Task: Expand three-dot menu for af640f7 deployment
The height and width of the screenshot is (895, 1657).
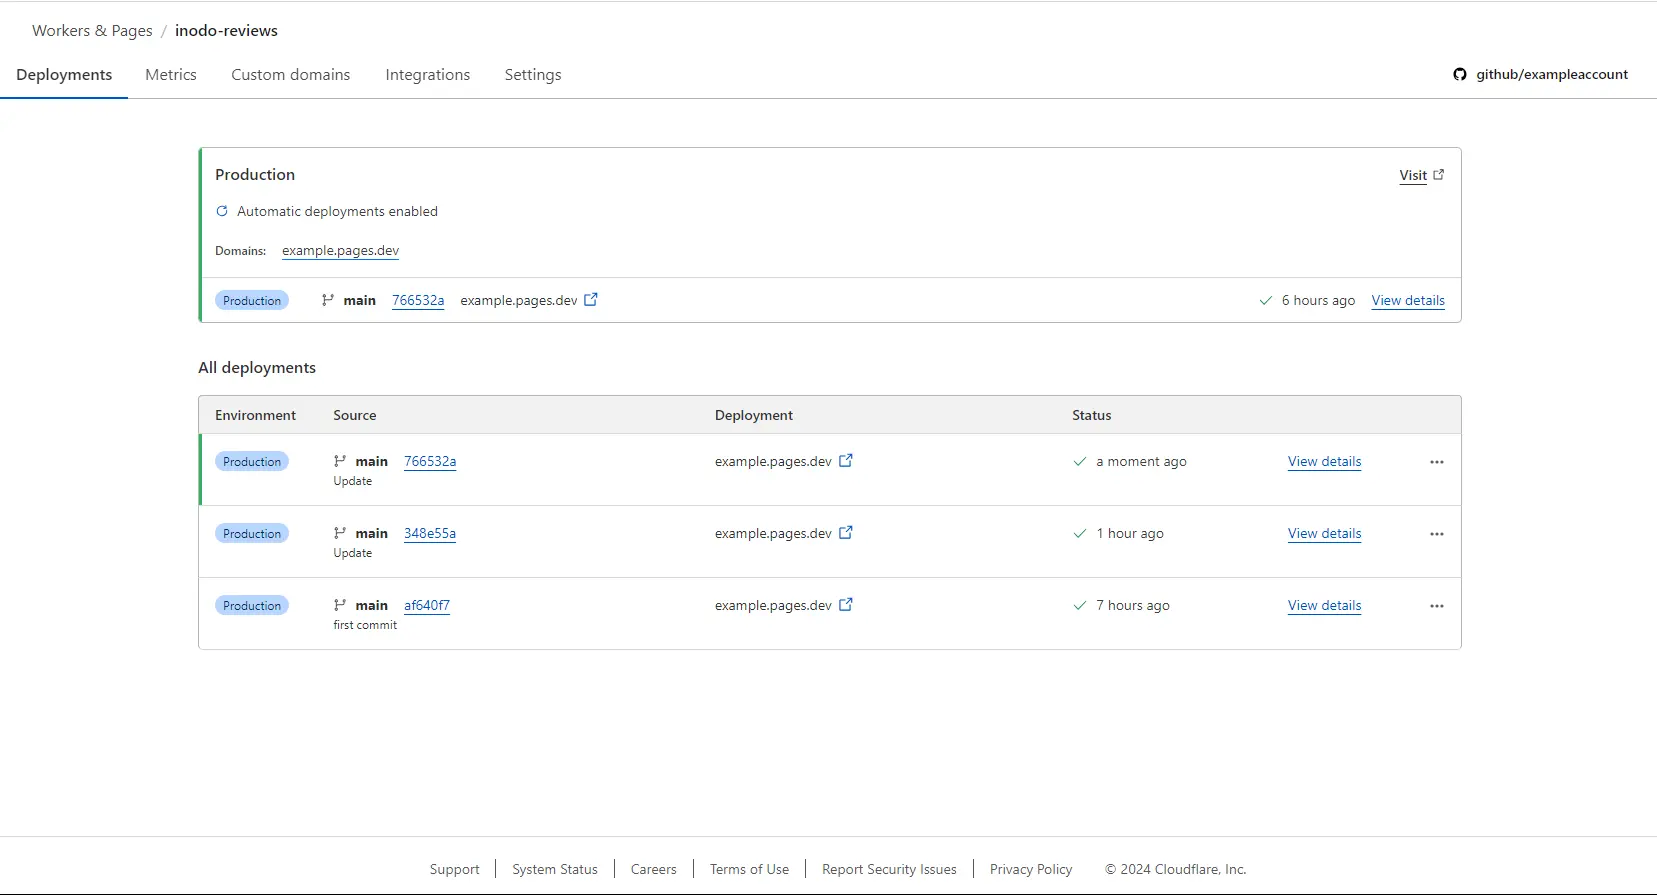Action: pos(1436,606)
